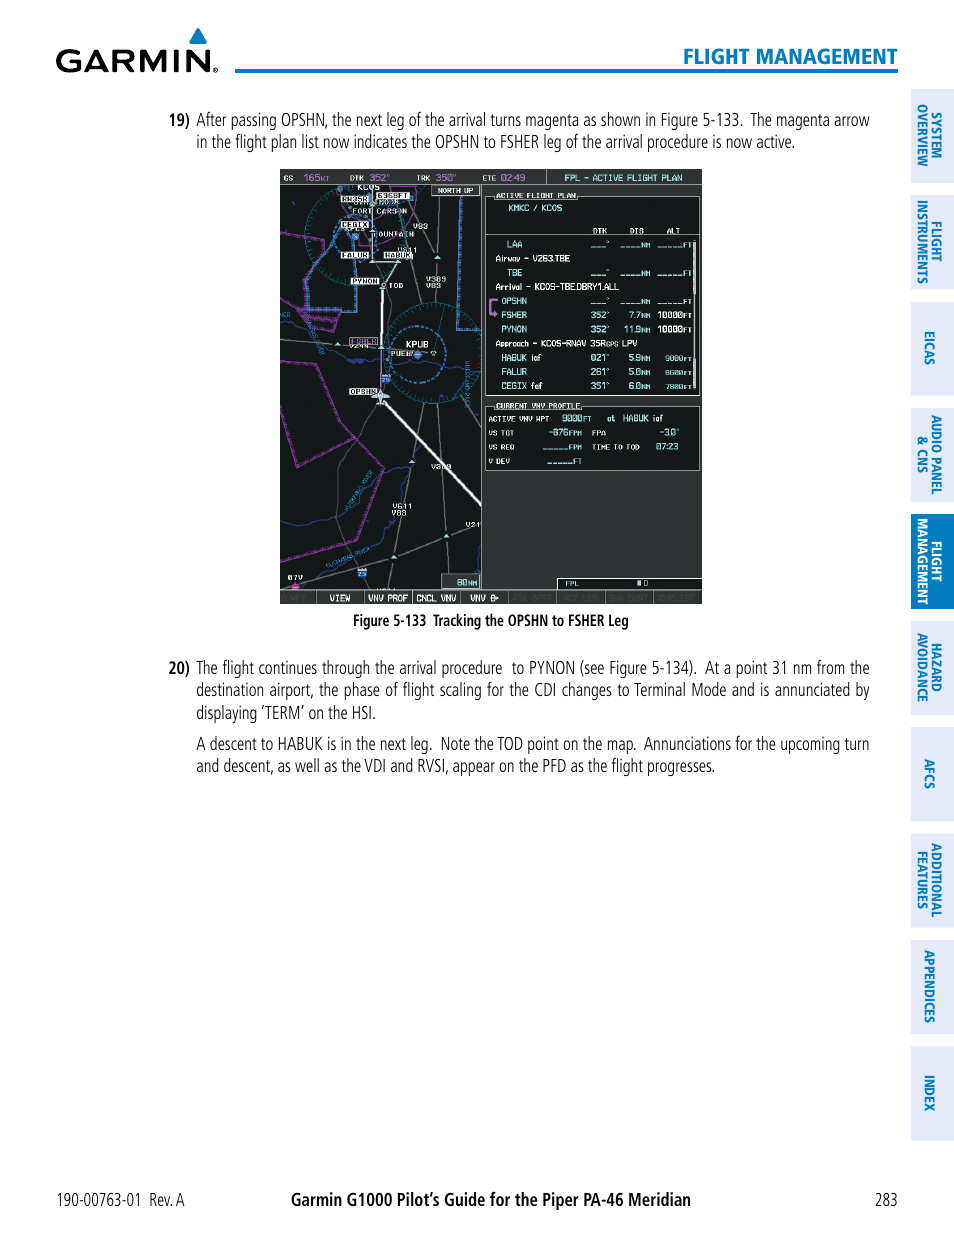The image size is (954, 1235).
Task: Click the CNCL VNV softkey
Action: click(x=436, y=598)
